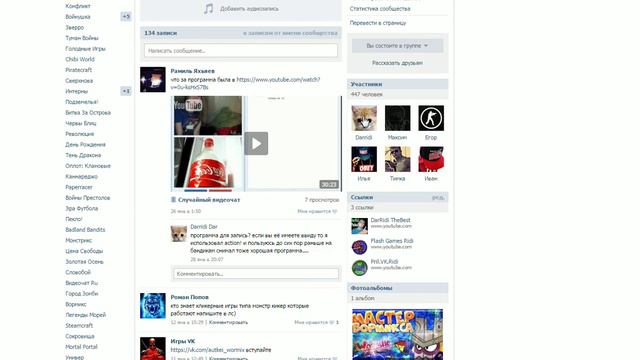Open Badland Bandits in left list
Viewport: 640px width, 360px height.
tap(85, 229)
